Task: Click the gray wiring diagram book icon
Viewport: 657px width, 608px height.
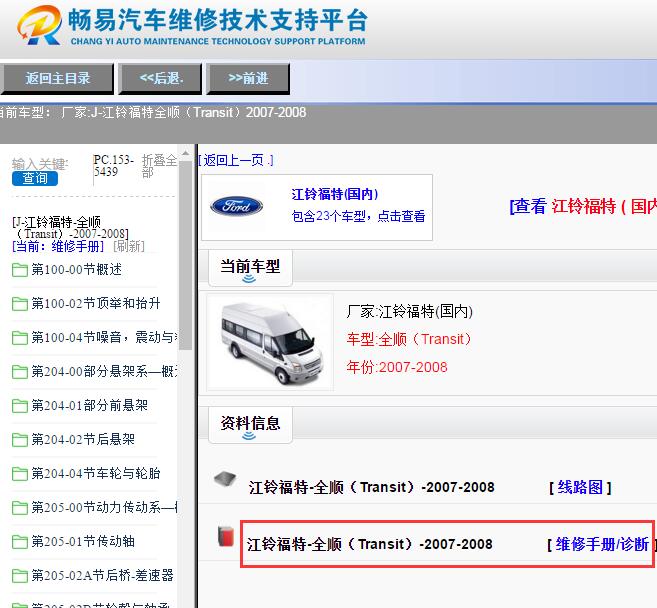Action: 225,479
